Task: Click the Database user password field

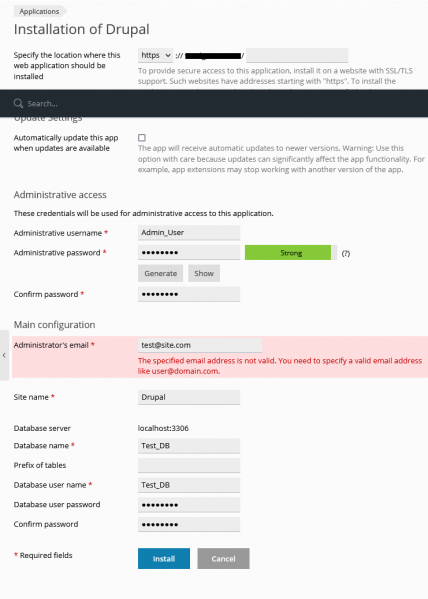Action: click(189, 505)
